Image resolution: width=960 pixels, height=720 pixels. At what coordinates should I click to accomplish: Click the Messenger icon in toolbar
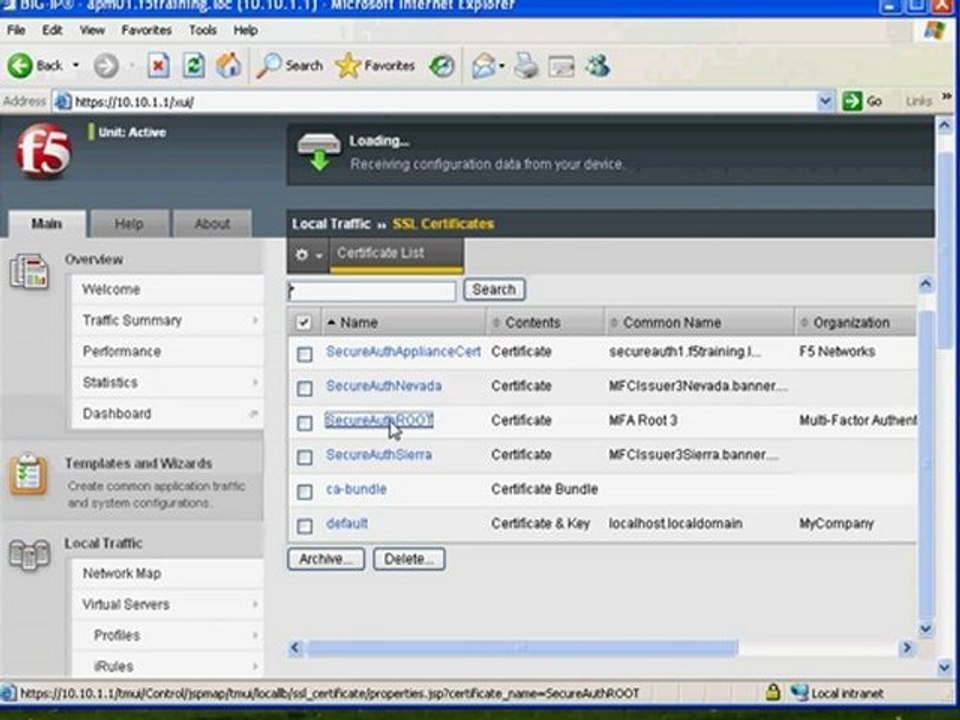[597, 66]
